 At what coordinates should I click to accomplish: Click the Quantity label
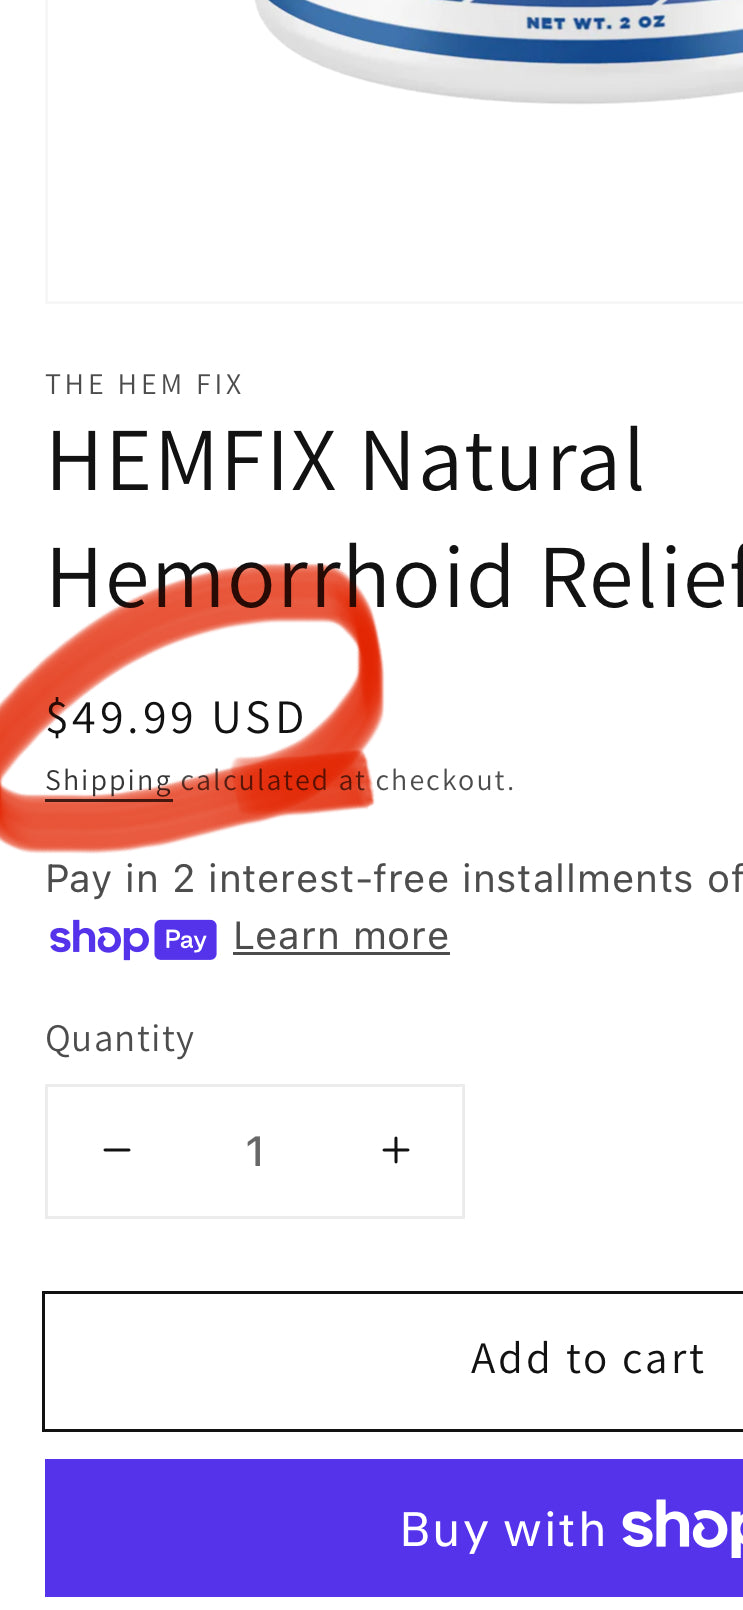pos(120,1038)
